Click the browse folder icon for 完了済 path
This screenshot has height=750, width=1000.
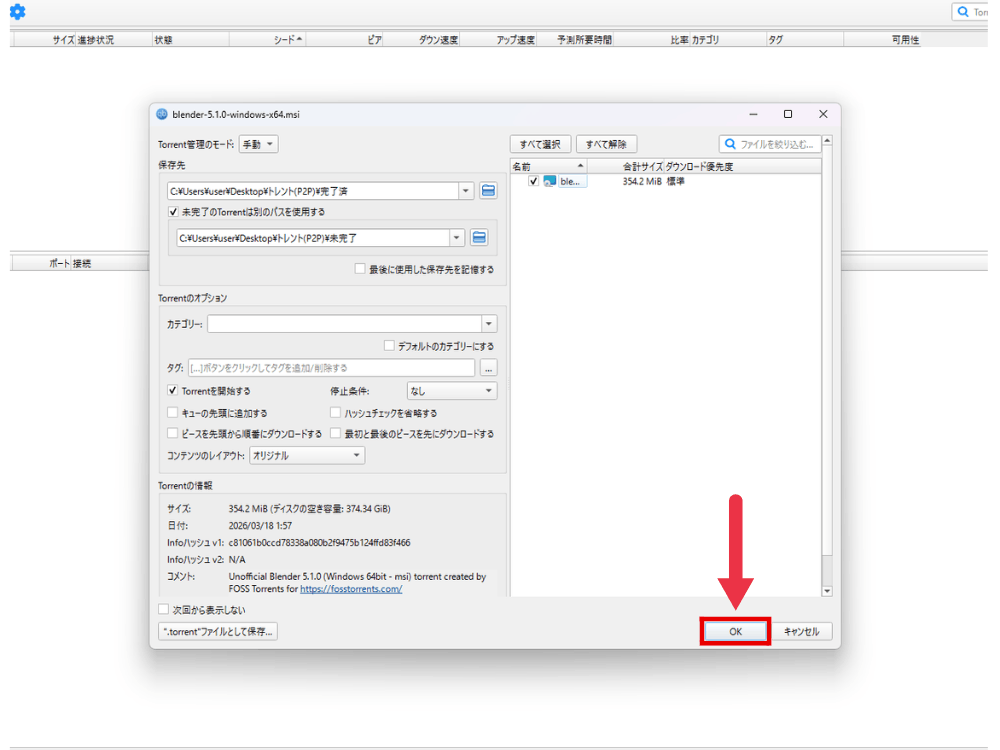(489, 190)
